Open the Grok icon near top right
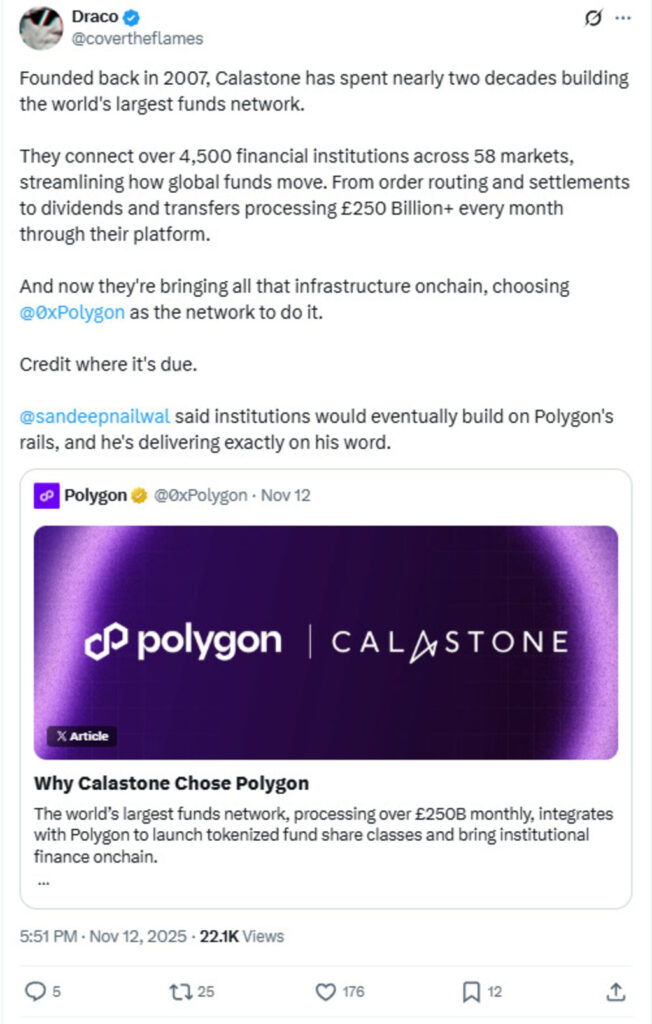This screenshot has width=652, height=1024. [x=592, y=18]
